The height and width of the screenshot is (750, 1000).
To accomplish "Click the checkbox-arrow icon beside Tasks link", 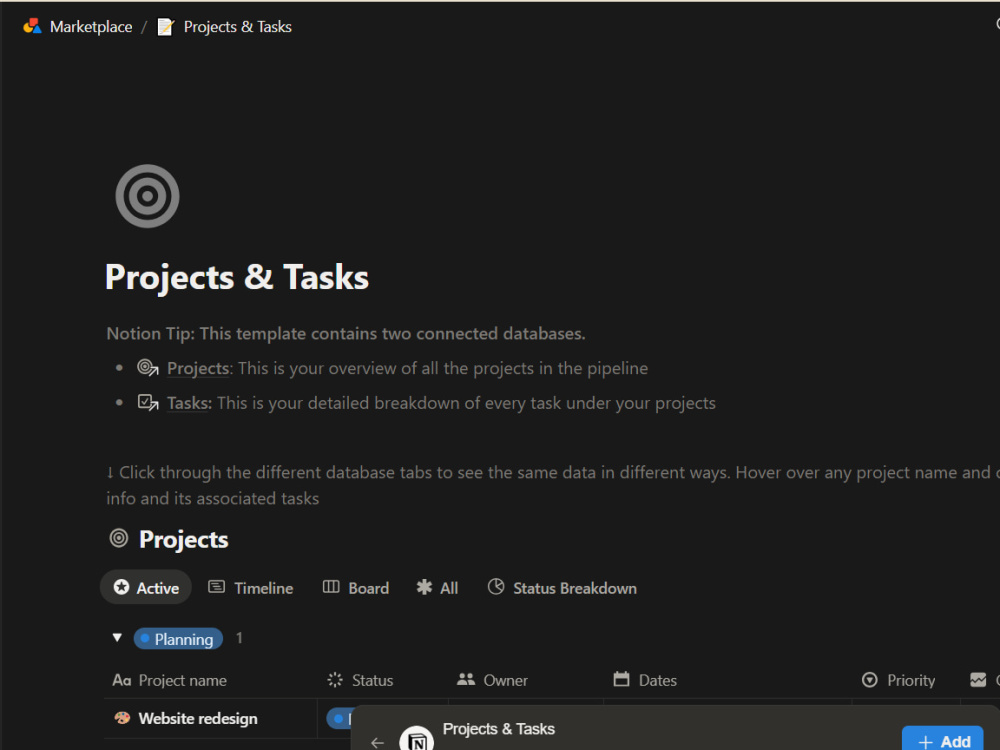I will (148, 402).
